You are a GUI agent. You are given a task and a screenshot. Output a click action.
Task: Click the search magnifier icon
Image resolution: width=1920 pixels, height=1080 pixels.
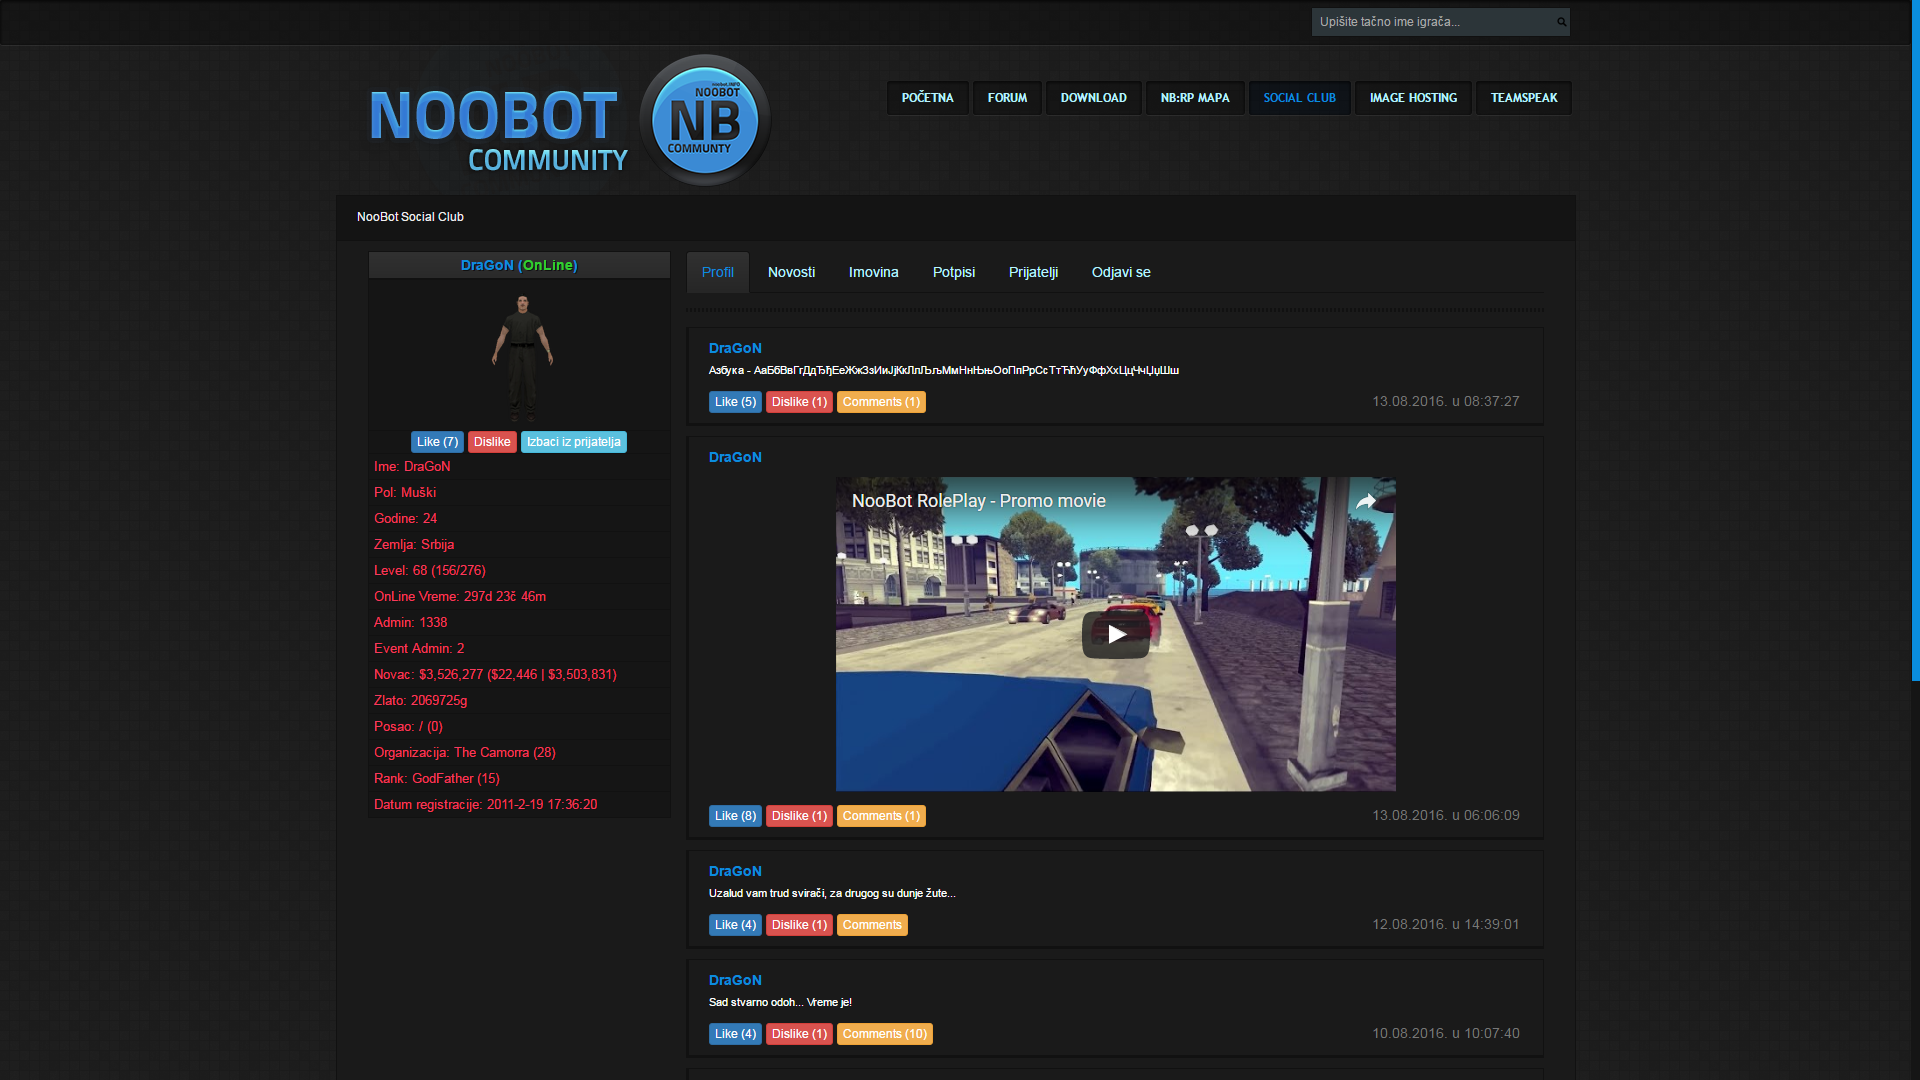point(1561,22)
